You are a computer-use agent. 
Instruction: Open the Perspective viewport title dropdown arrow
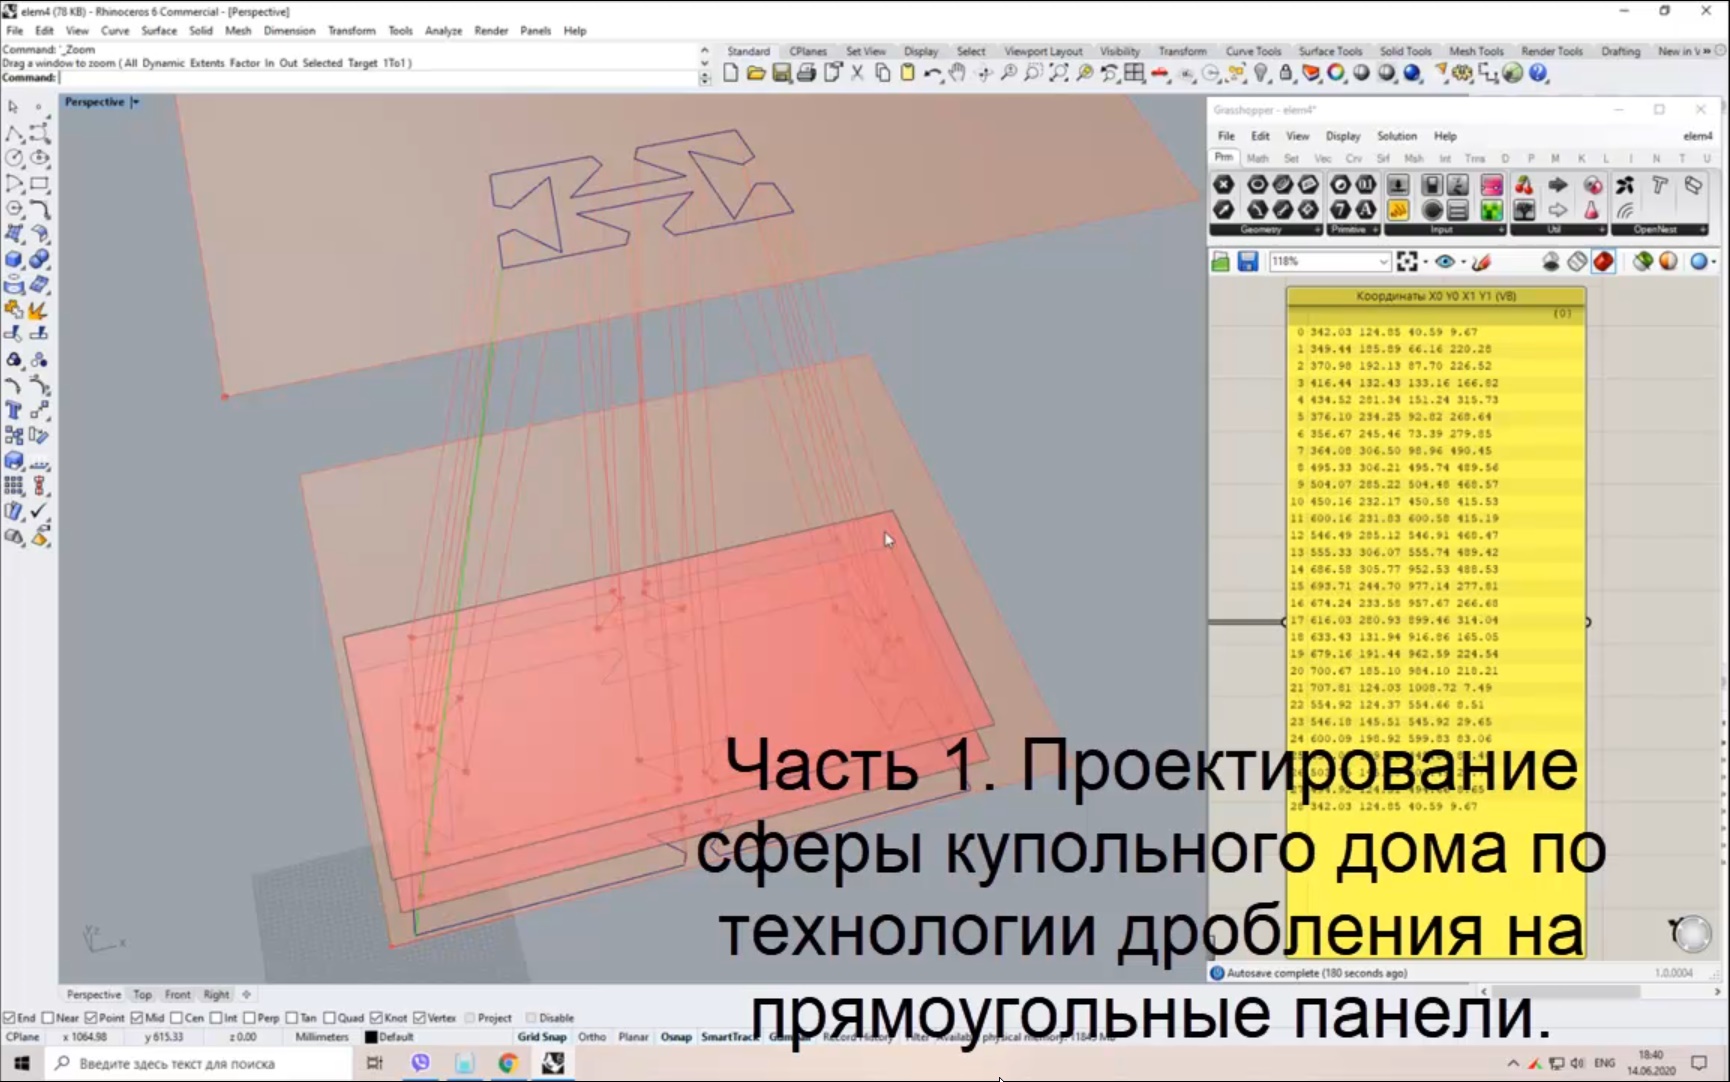[135, 102]
